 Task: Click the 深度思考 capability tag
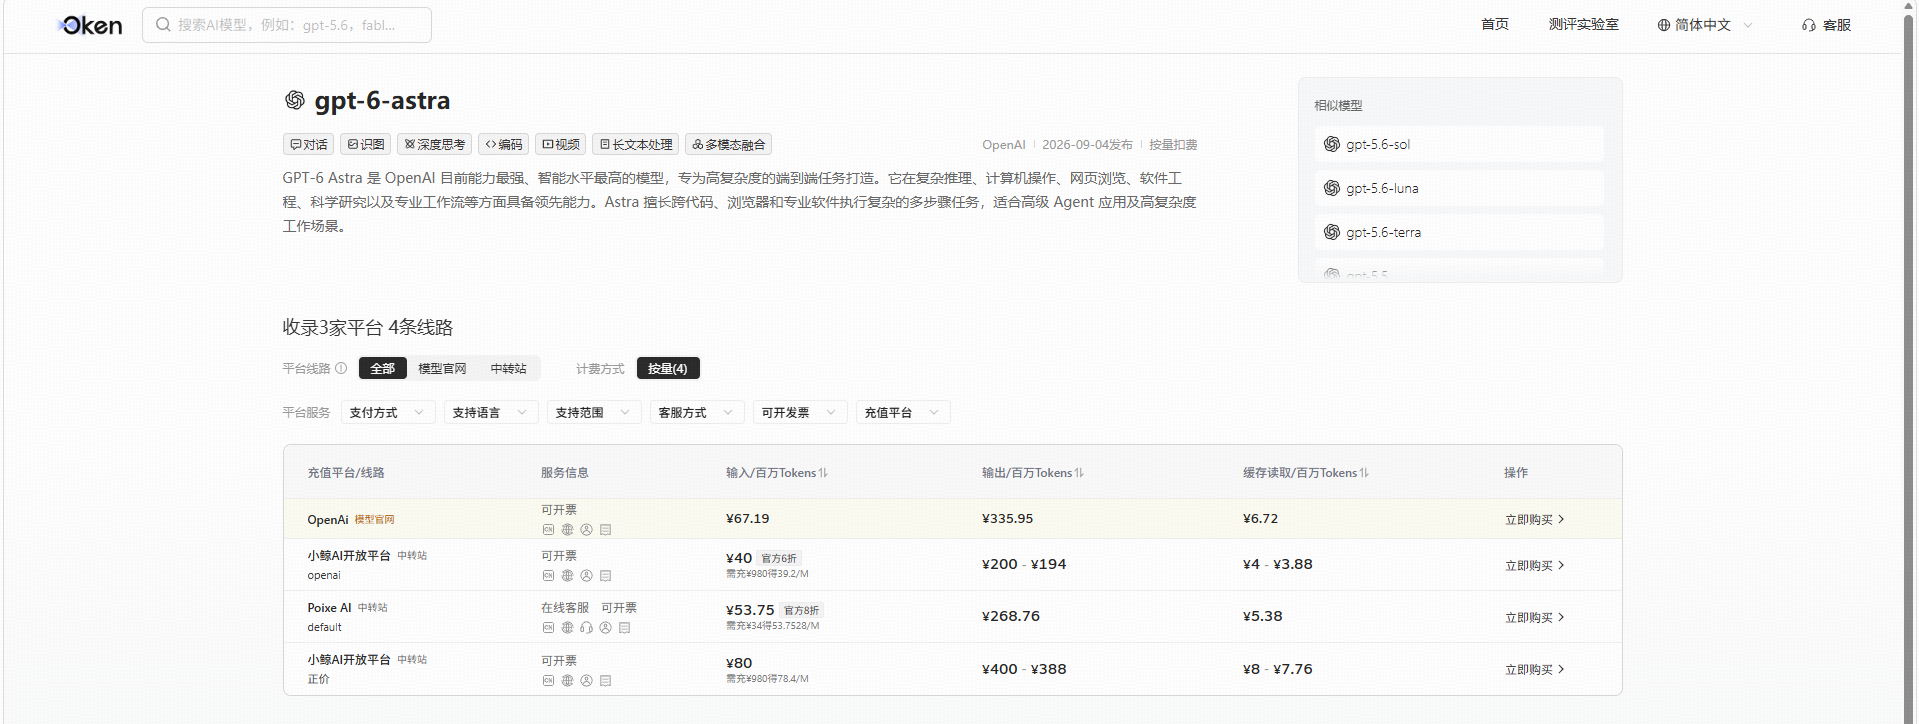pyautogui.click(x=435, y=144)
